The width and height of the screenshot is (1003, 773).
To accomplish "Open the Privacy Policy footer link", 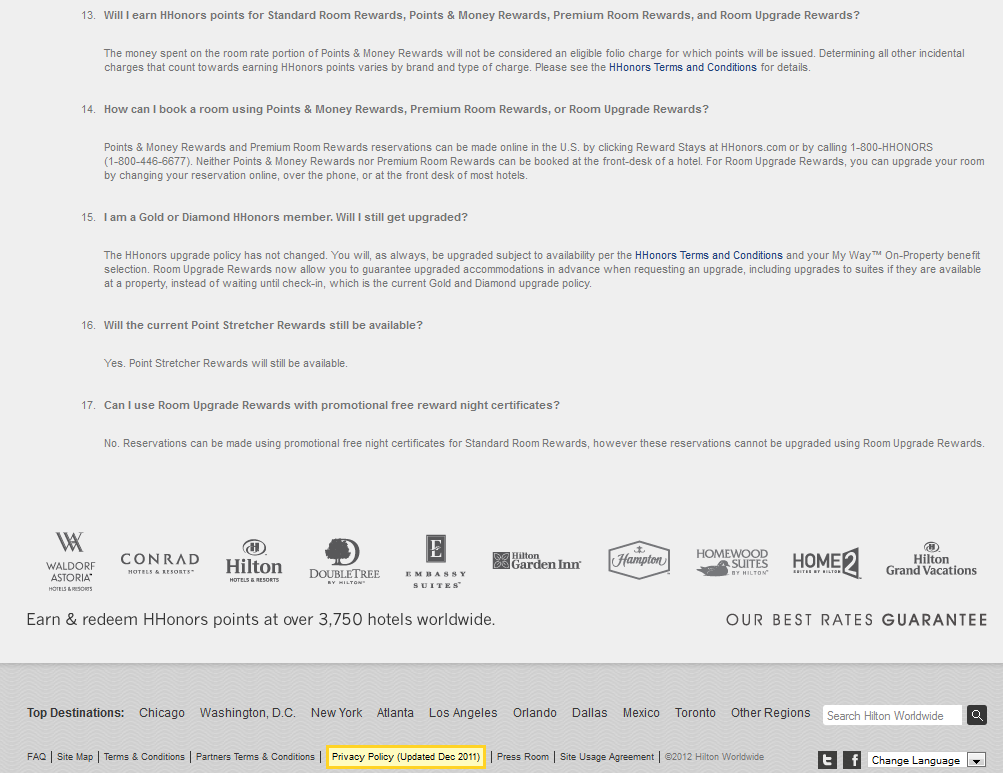I will (406, 757).
